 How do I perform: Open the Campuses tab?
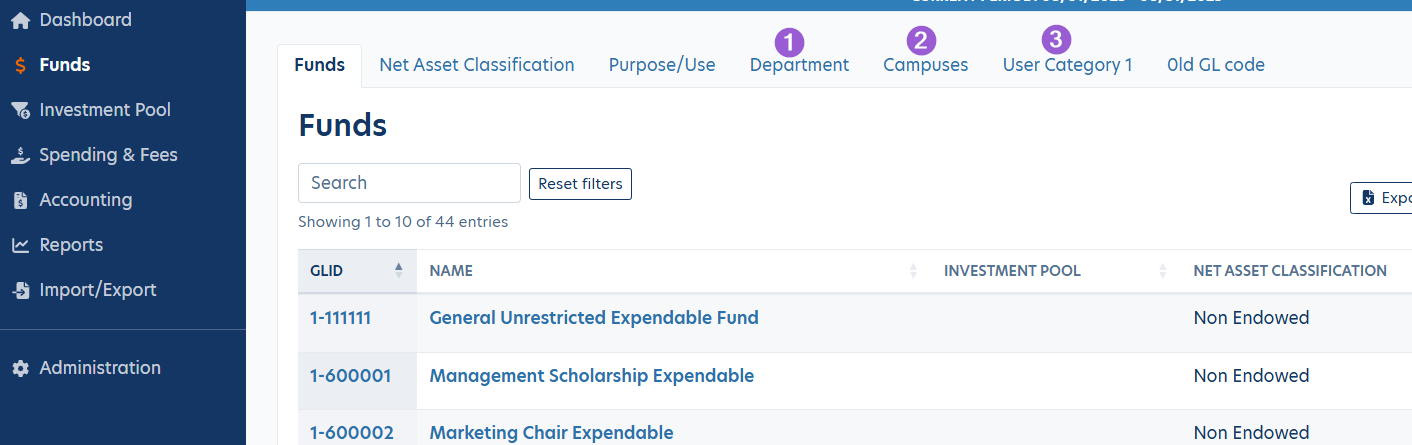pyautogui.click(x=925, y=65)
